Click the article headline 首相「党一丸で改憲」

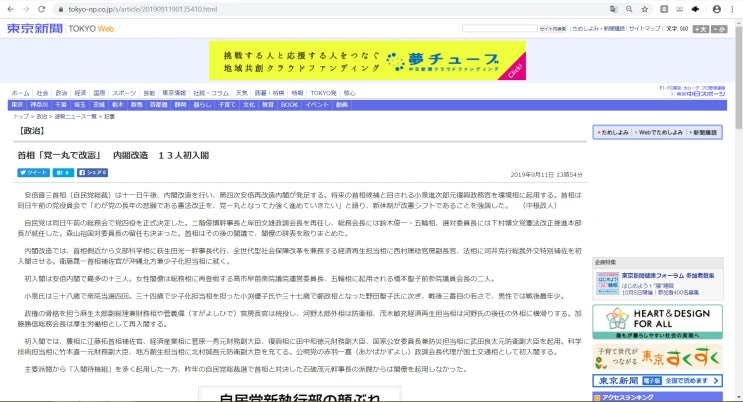click(x=113, y=155)
